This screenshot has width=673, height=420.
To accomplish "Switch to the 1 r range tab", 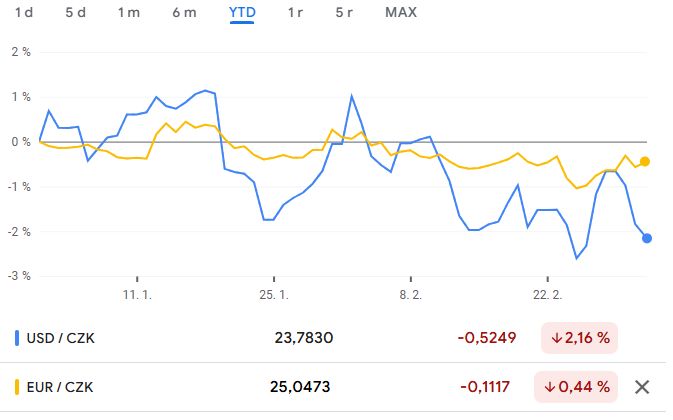I will point(295,12).
